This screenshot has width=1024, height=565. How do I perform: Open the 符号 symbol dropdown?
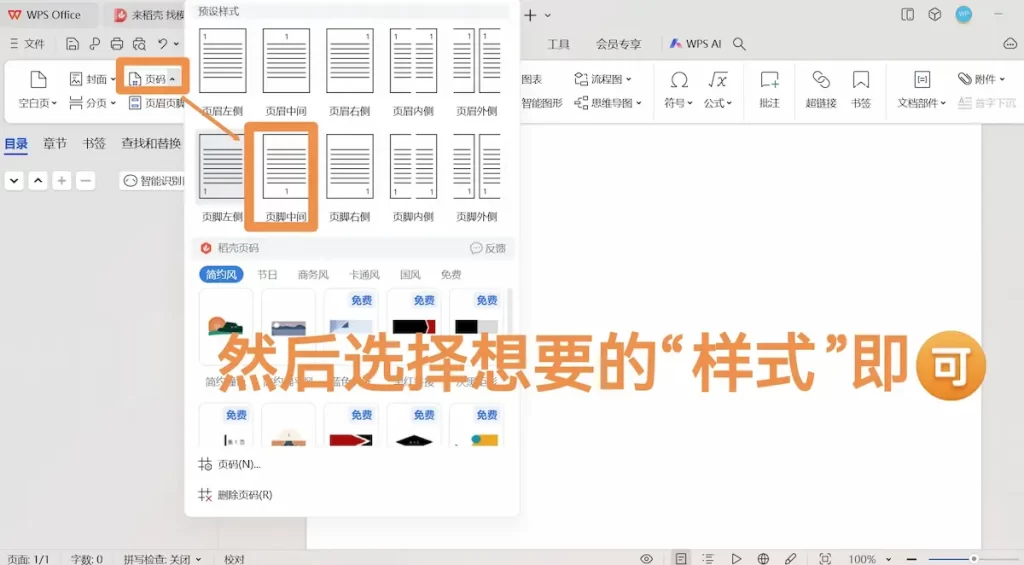coord(679,89)
